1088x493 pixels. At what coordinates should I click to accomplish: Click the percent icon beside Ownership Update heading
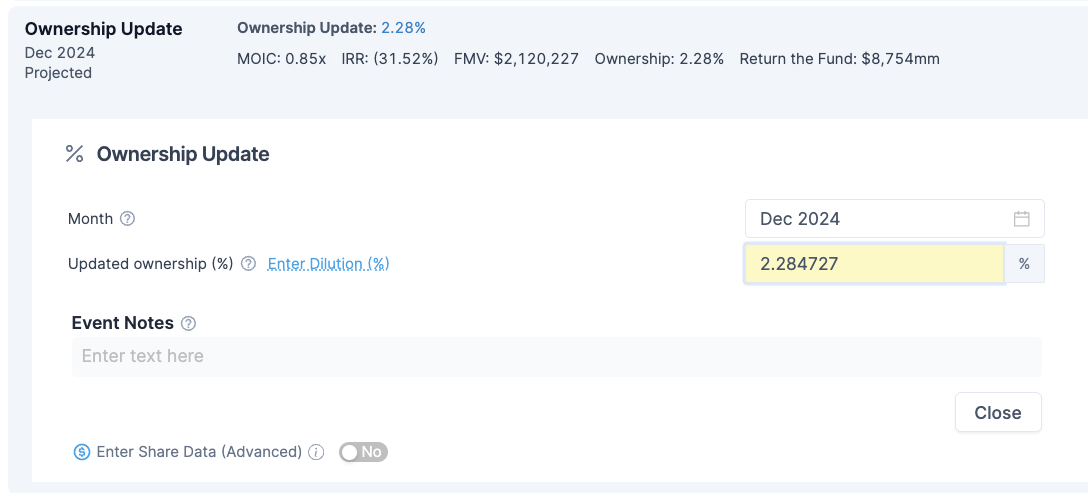pos(74,154)
